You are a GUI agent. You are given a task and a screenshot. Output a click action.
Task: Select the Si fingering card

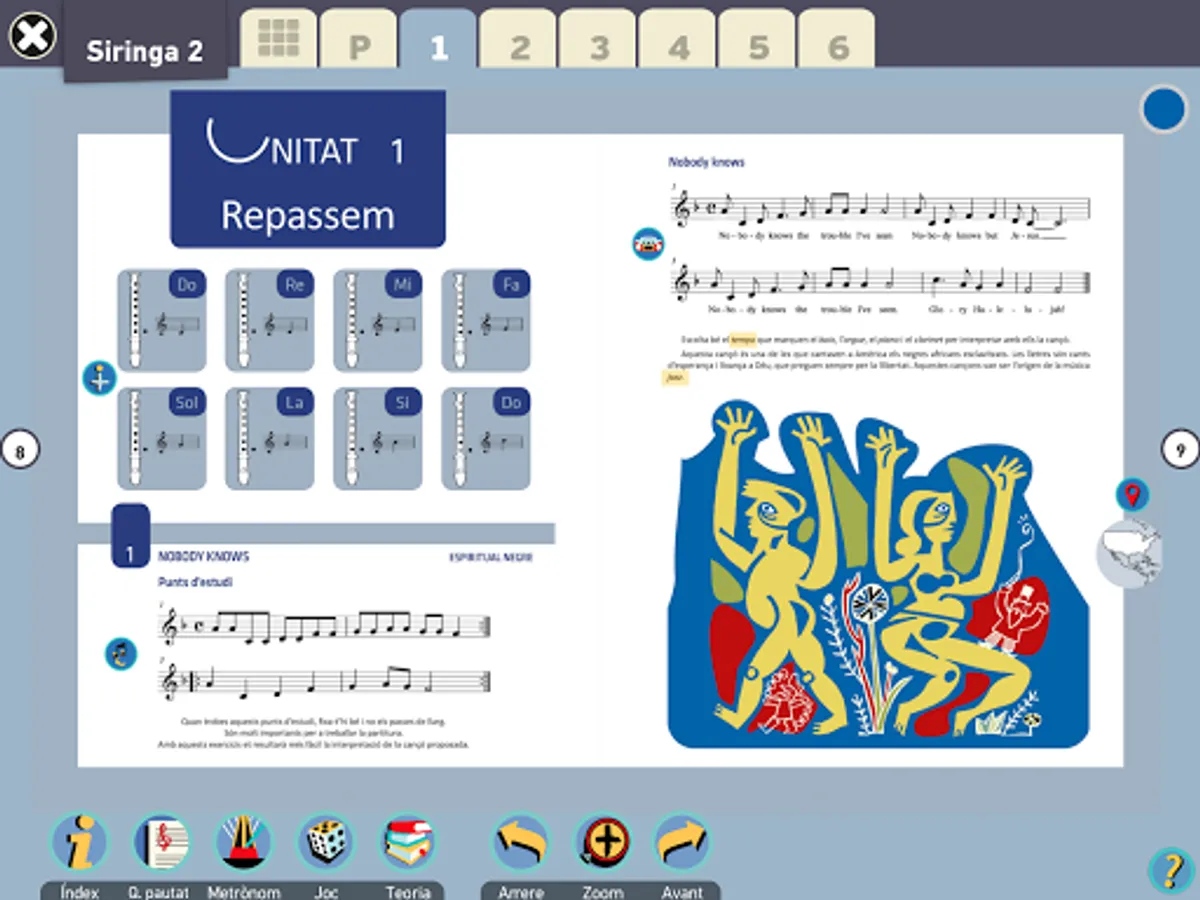pyautogui.click(x=378, y=439)
